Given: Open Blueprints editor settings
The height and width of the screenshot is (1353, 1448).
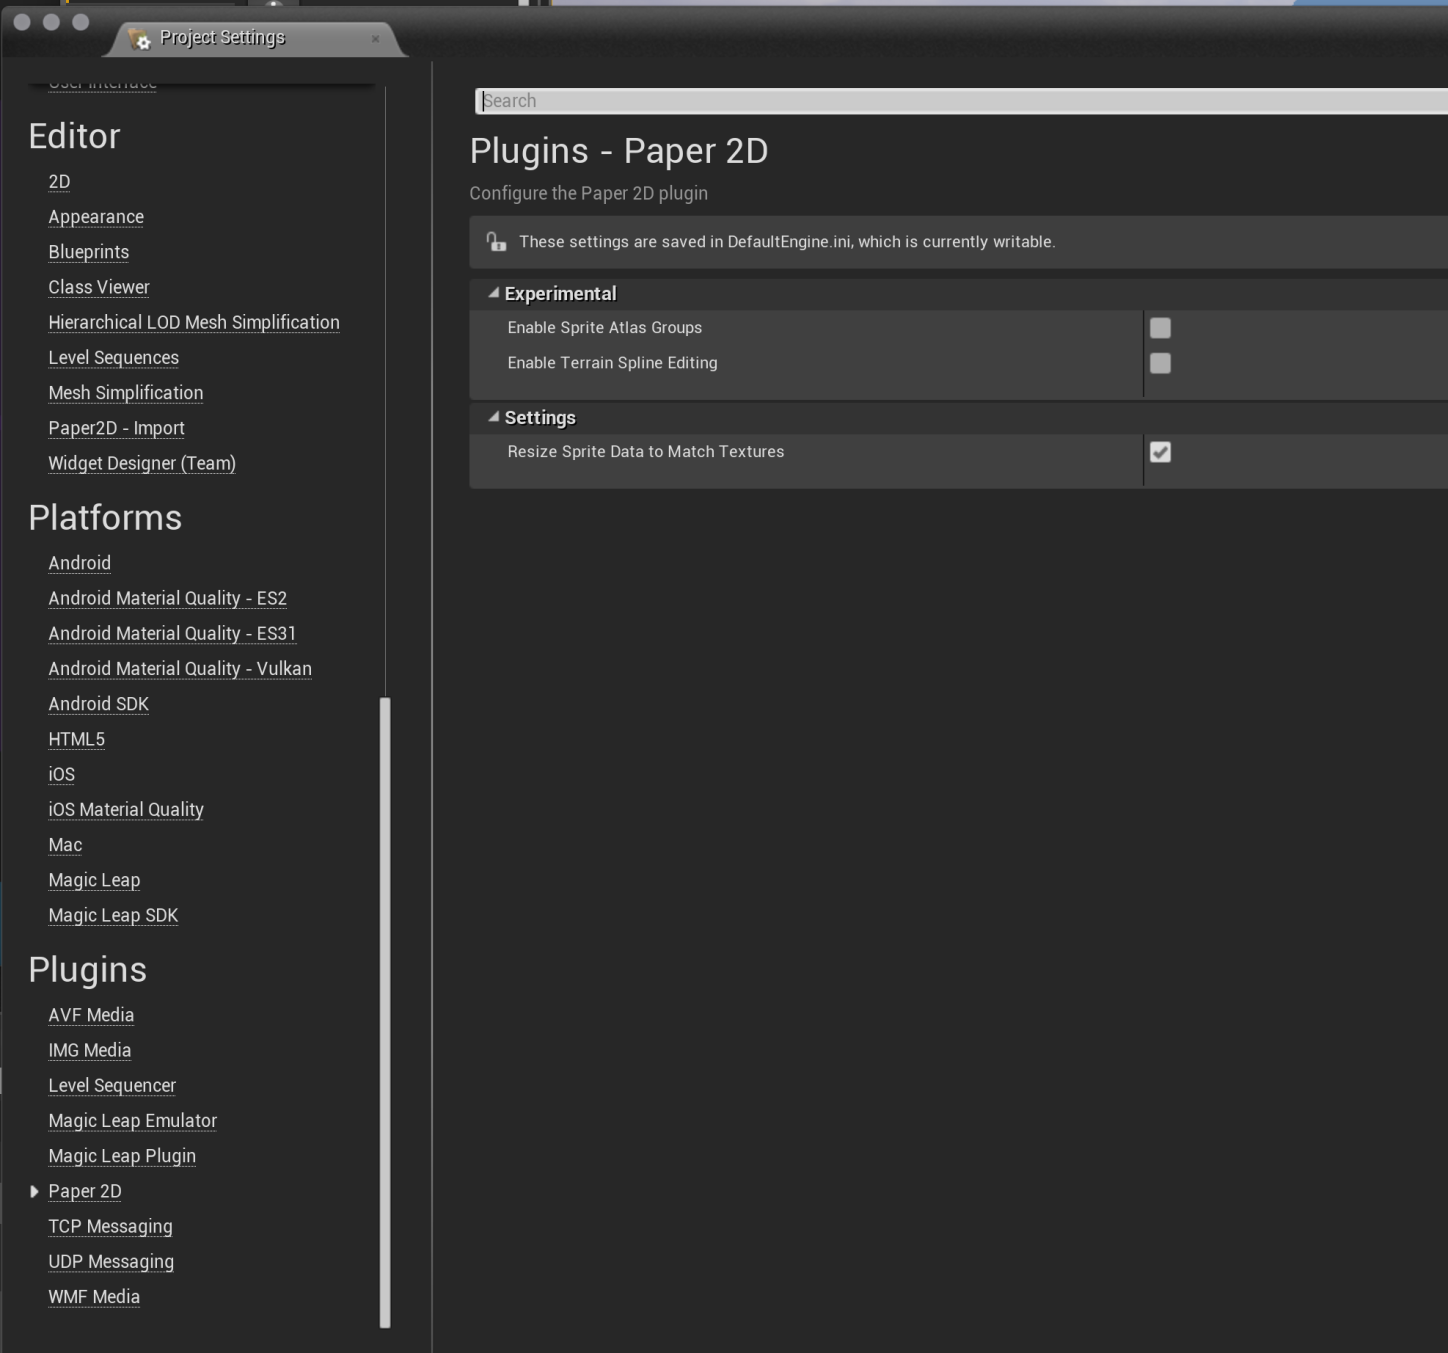Looking at the screenshot, I should tap(89, 252).
